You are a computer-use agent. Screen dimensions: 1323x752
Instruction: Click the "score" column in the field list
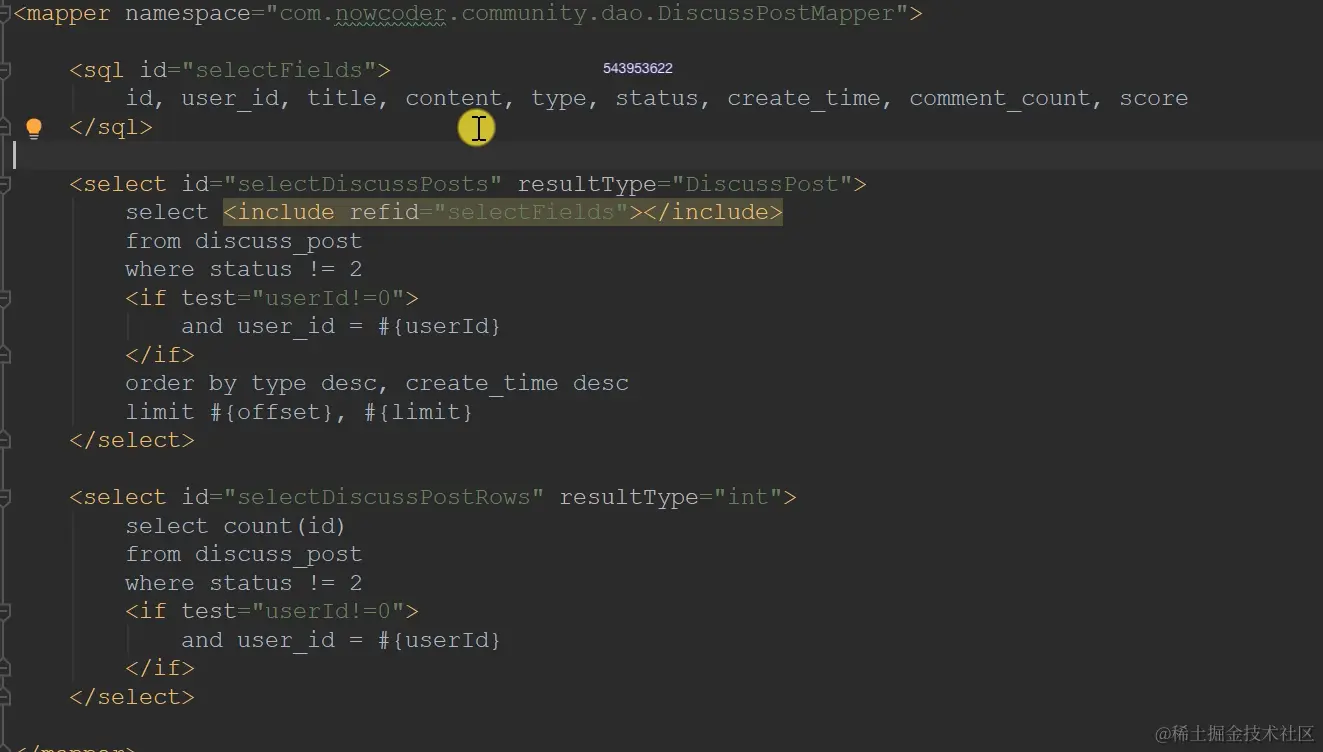(x=1154, y=98)
